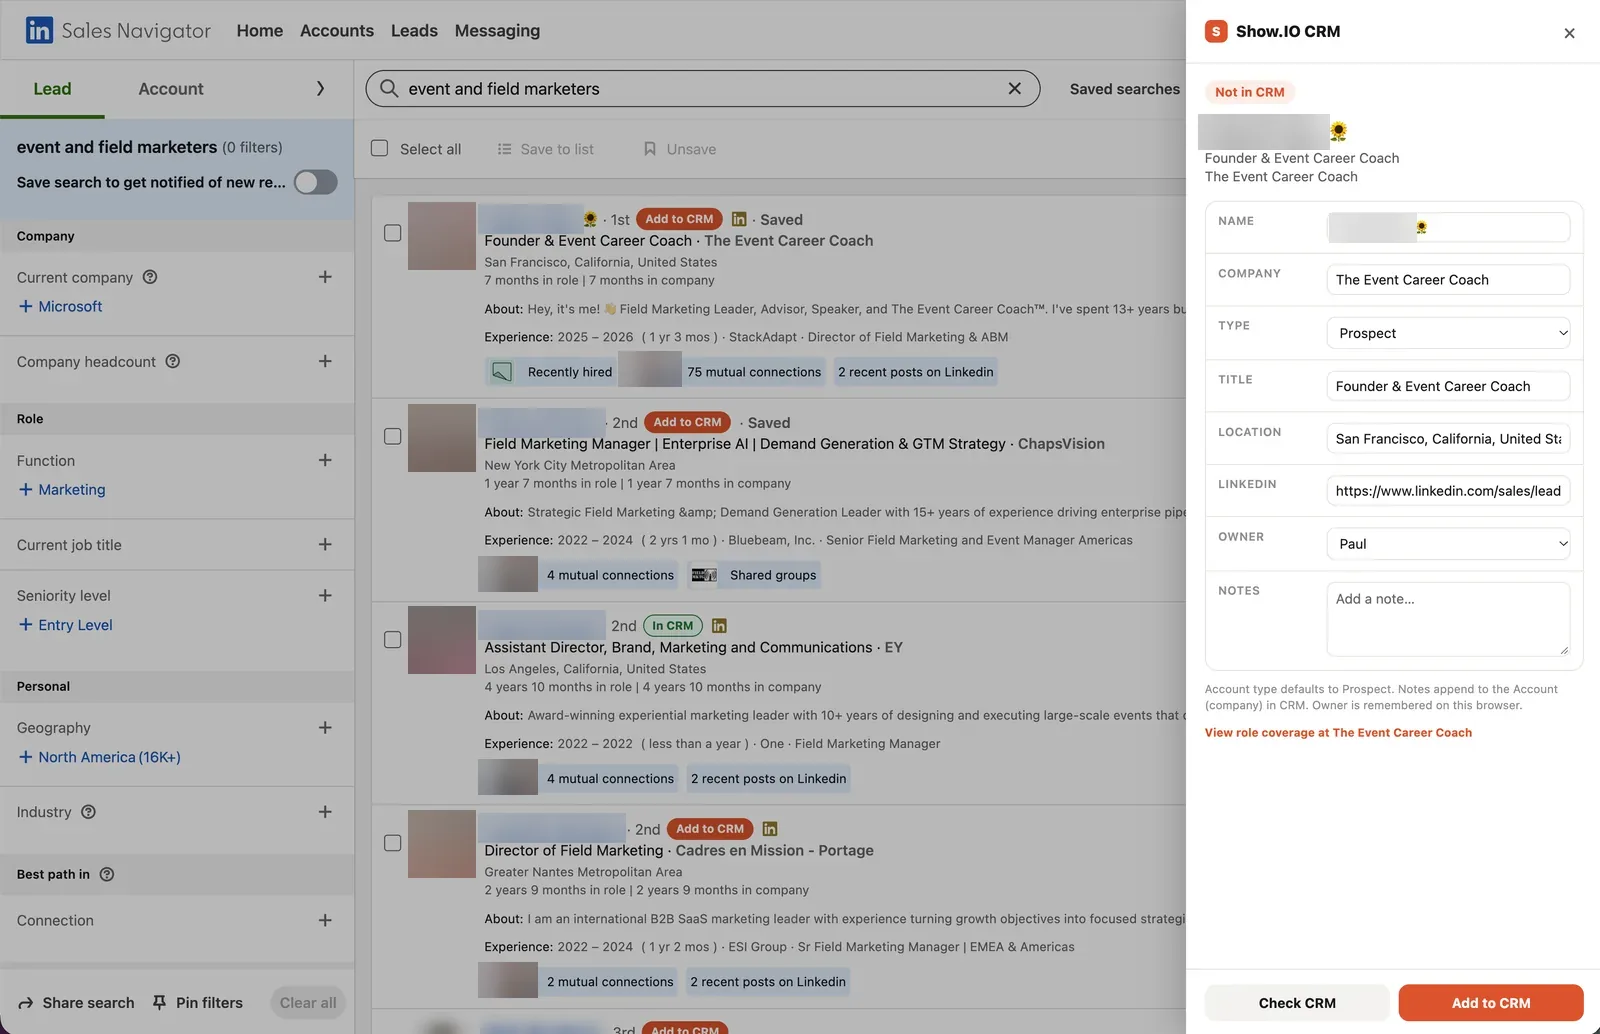The height and width of the screenshot is (1034, 1600).
Task: Click Add to CRM badge on Founder & Event Career Coach lead
Action: tap(679, 219)
